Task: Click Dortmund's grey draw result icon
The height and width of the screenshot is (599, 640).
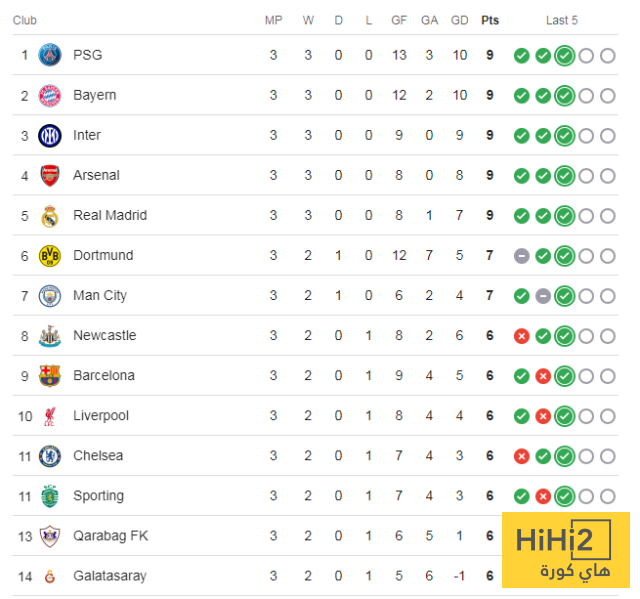Action: 521,255
